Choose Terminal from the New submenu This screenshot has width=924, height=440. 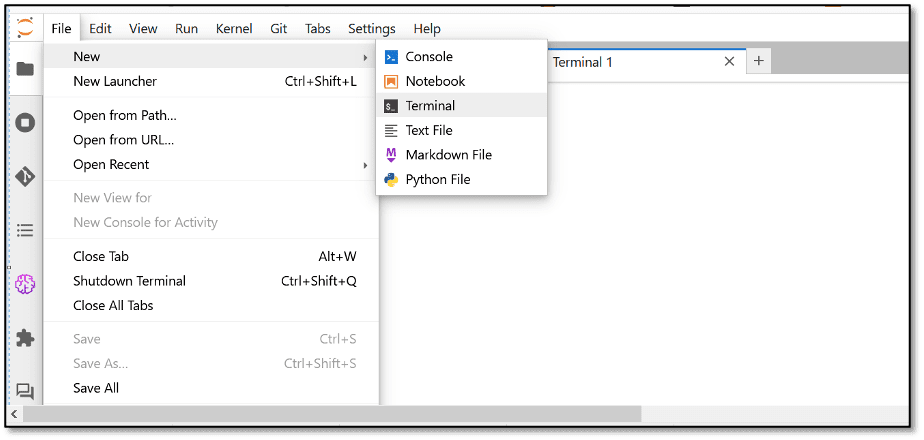[430, 106]
